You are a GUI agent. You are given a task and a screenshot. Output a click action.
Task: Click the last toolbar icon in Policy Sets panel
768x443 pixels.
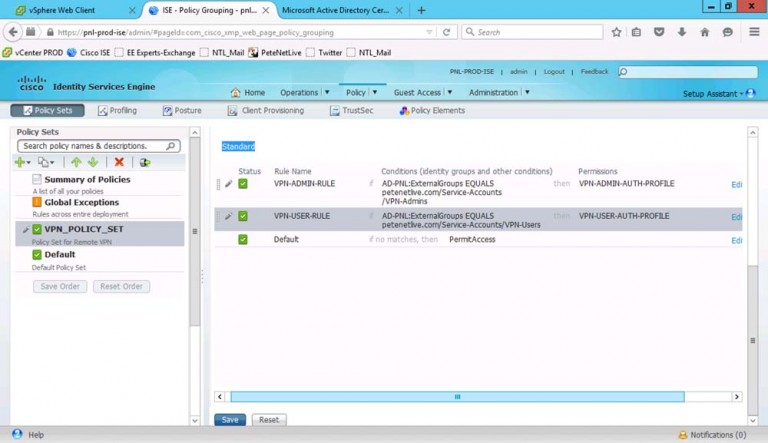pos(144,162)
